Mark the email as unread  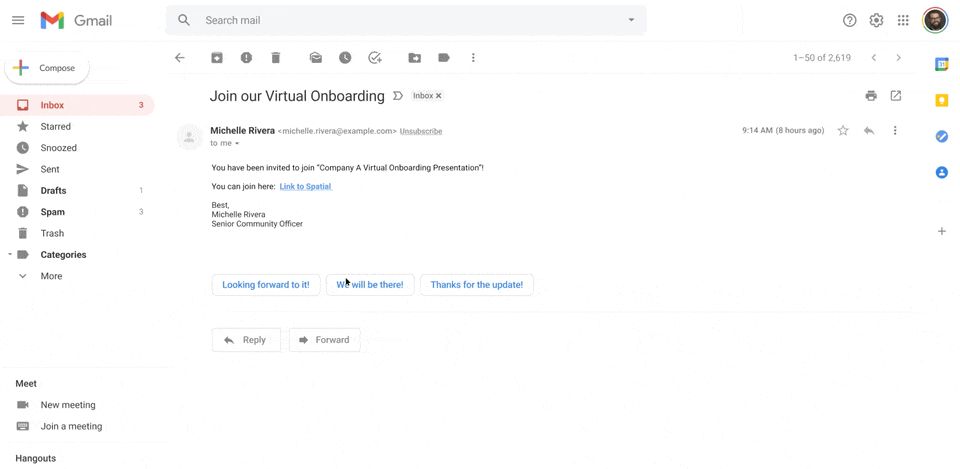(x=316, y=58)
